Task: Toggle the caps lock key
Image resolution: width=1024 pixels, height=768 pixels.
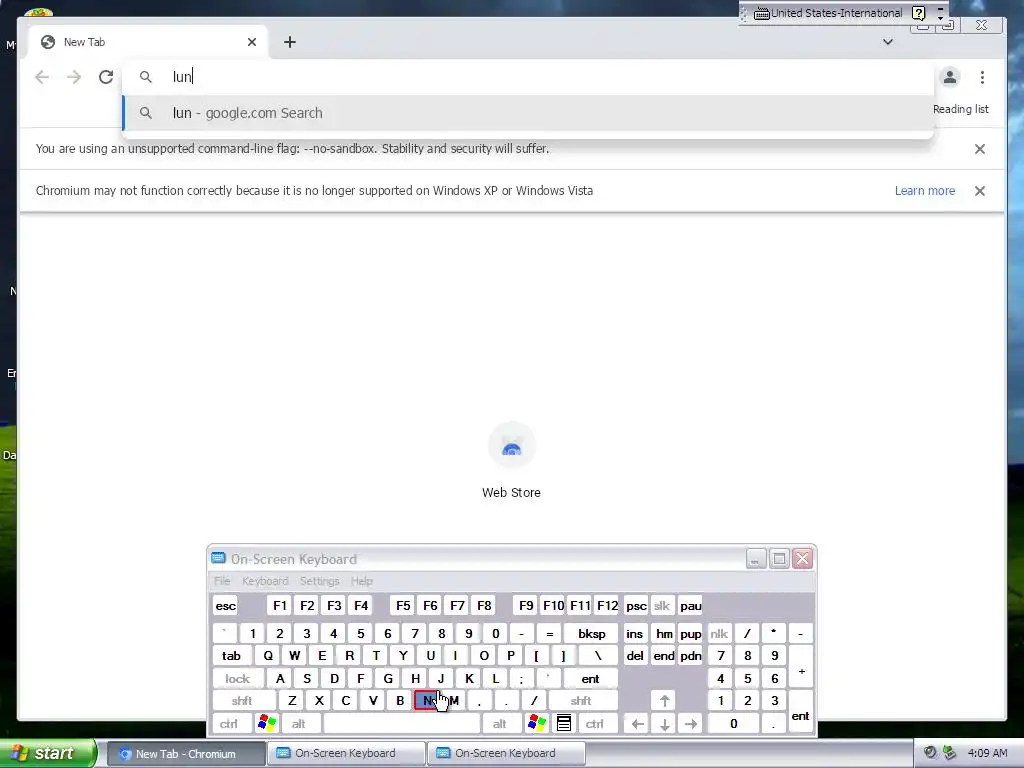Action: pos(238,679)
